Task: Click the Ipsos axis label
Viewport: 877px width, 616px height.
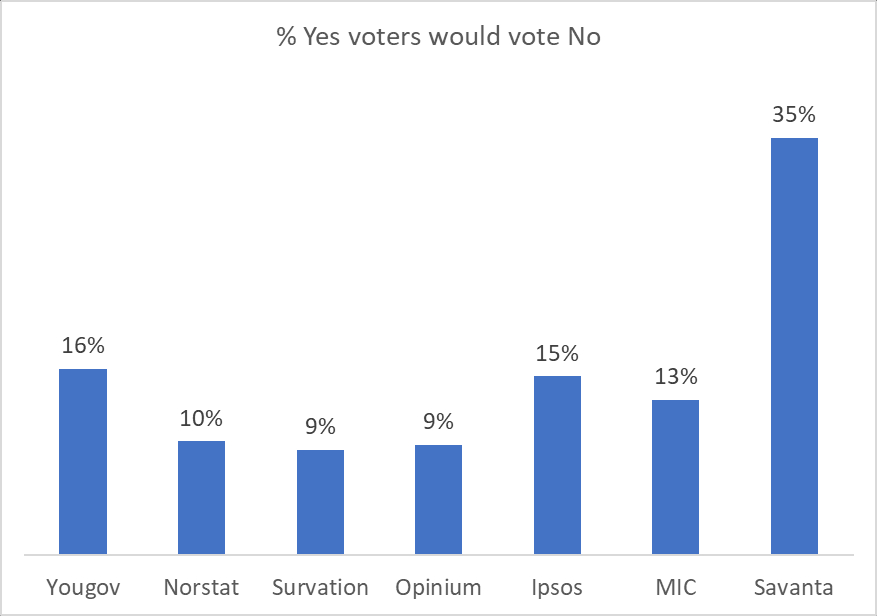Action: pos(557,587)
